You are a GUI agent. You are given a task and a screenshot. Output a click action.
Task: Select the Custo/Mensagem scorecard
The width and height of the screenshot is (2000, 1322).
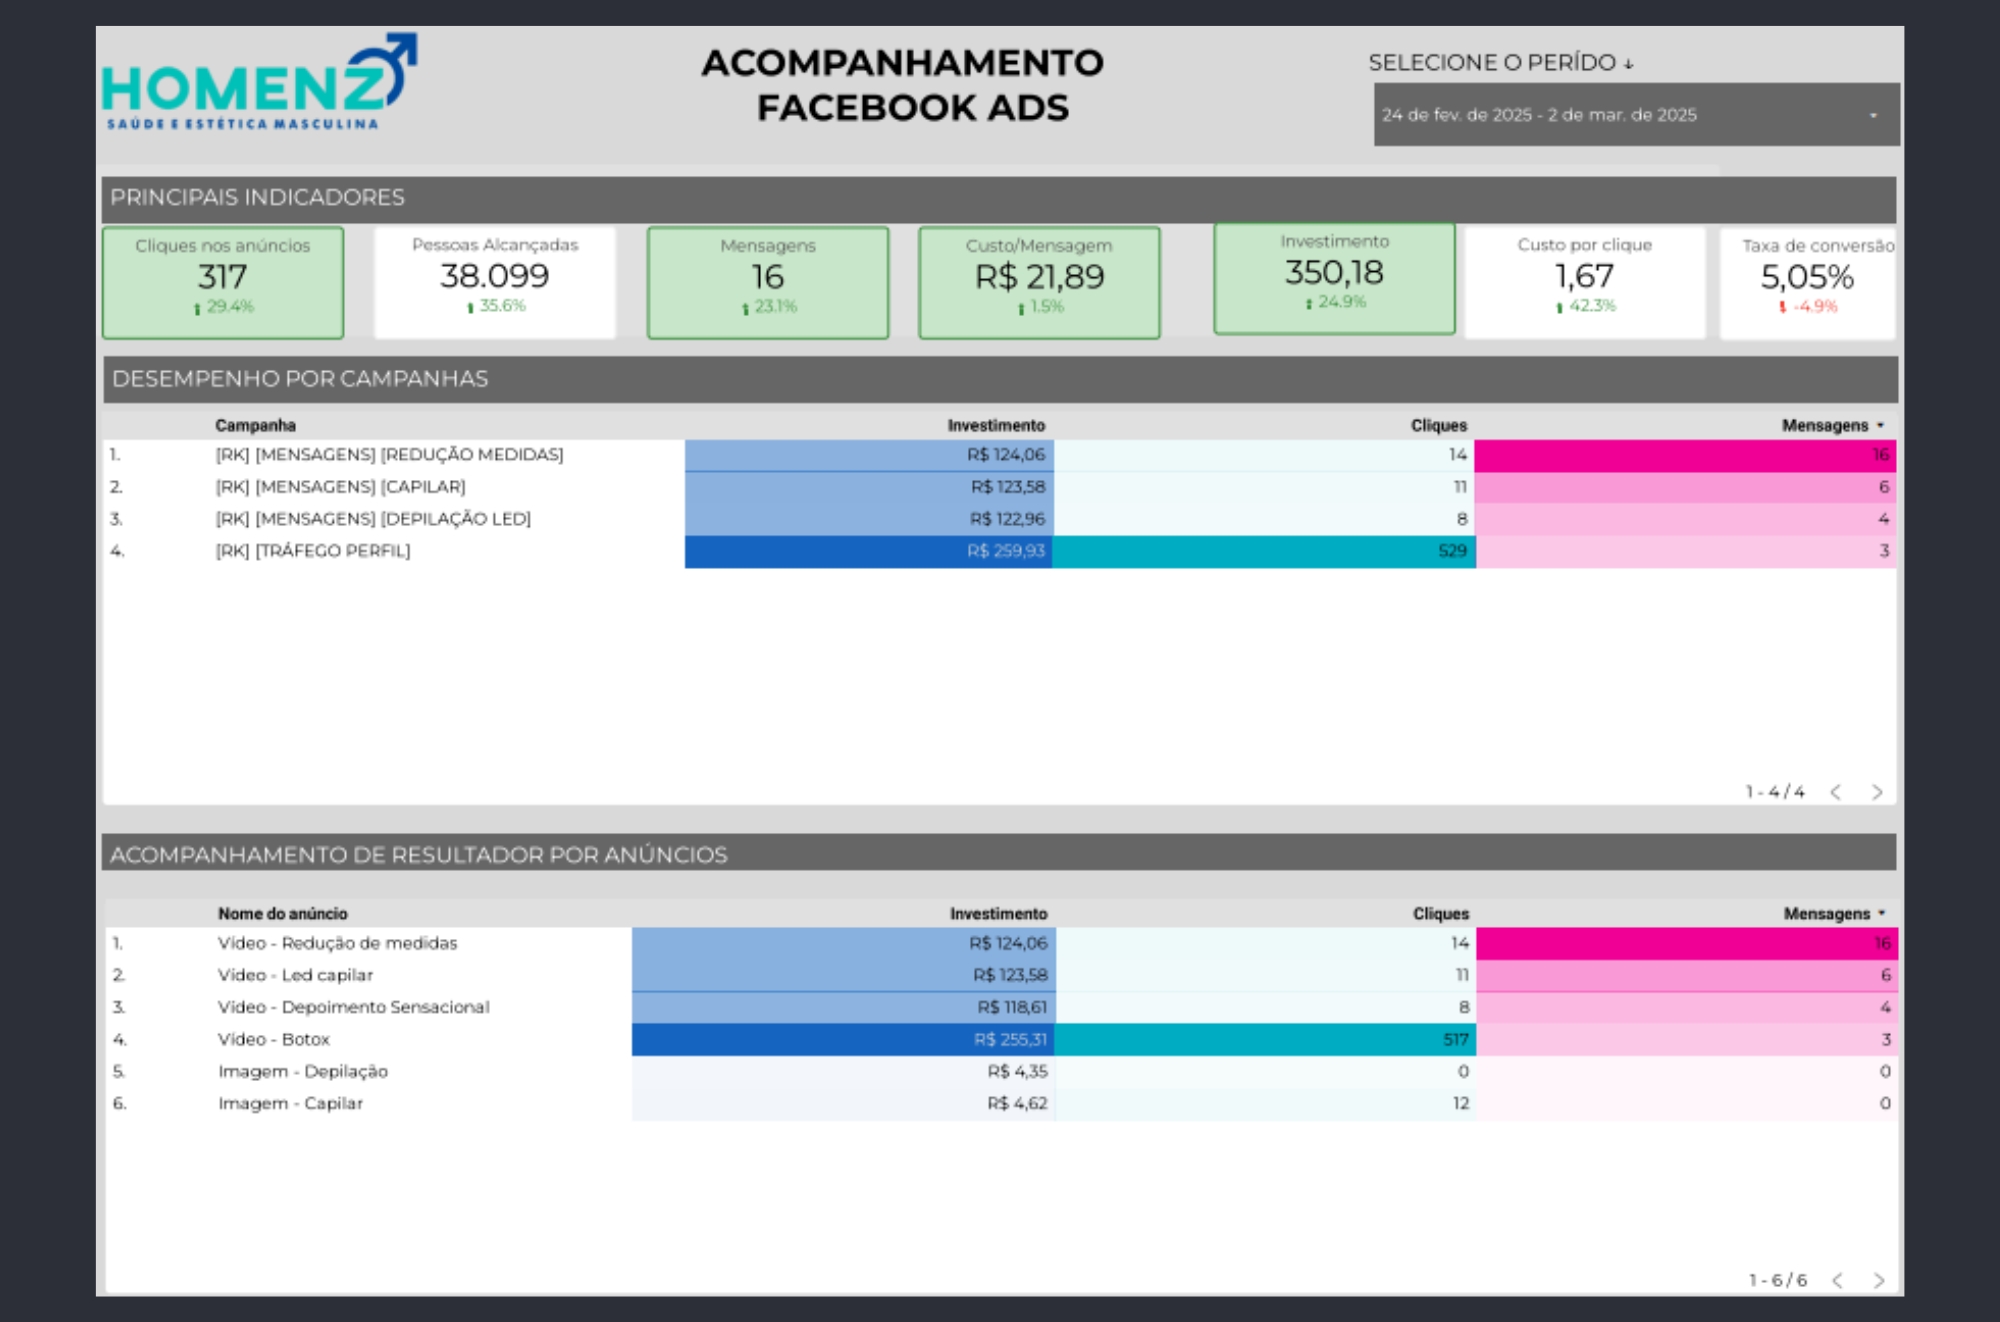pyautogui.click(x=1039, y=282)
